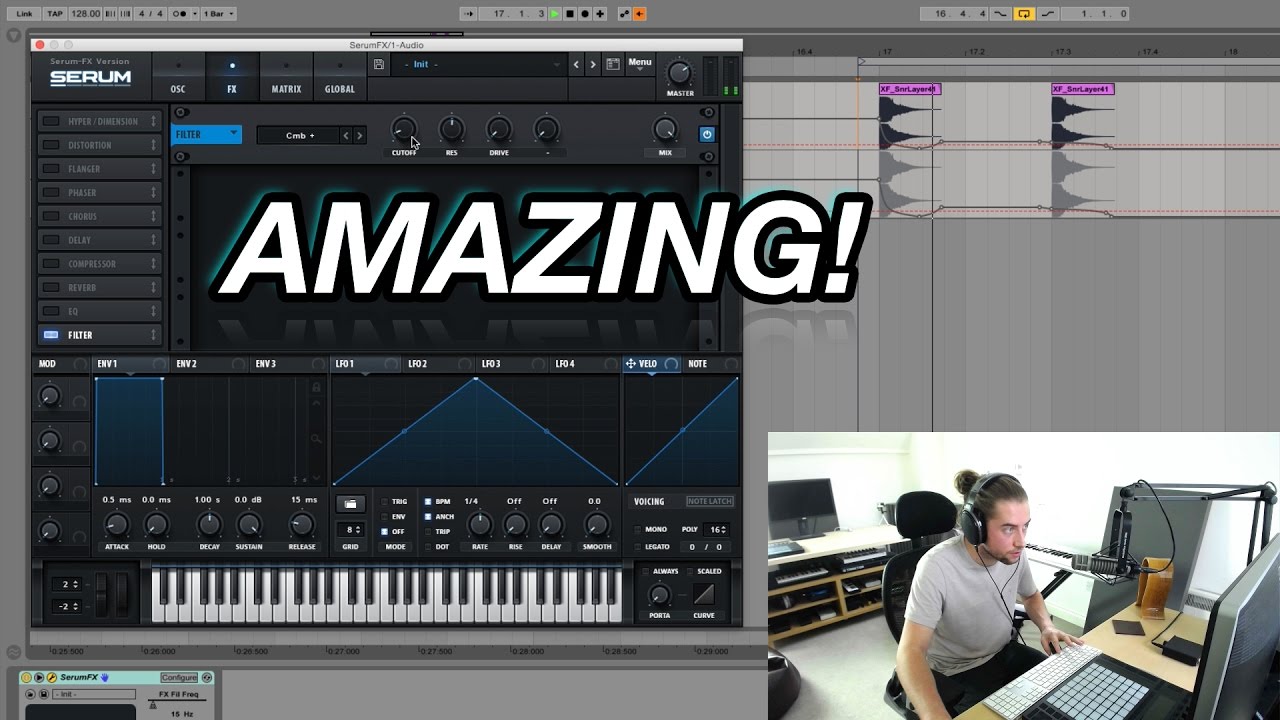This screenshot has height=720, width=1280.
Task: Enable the Phaser effect
Action: tap(51, 193)
